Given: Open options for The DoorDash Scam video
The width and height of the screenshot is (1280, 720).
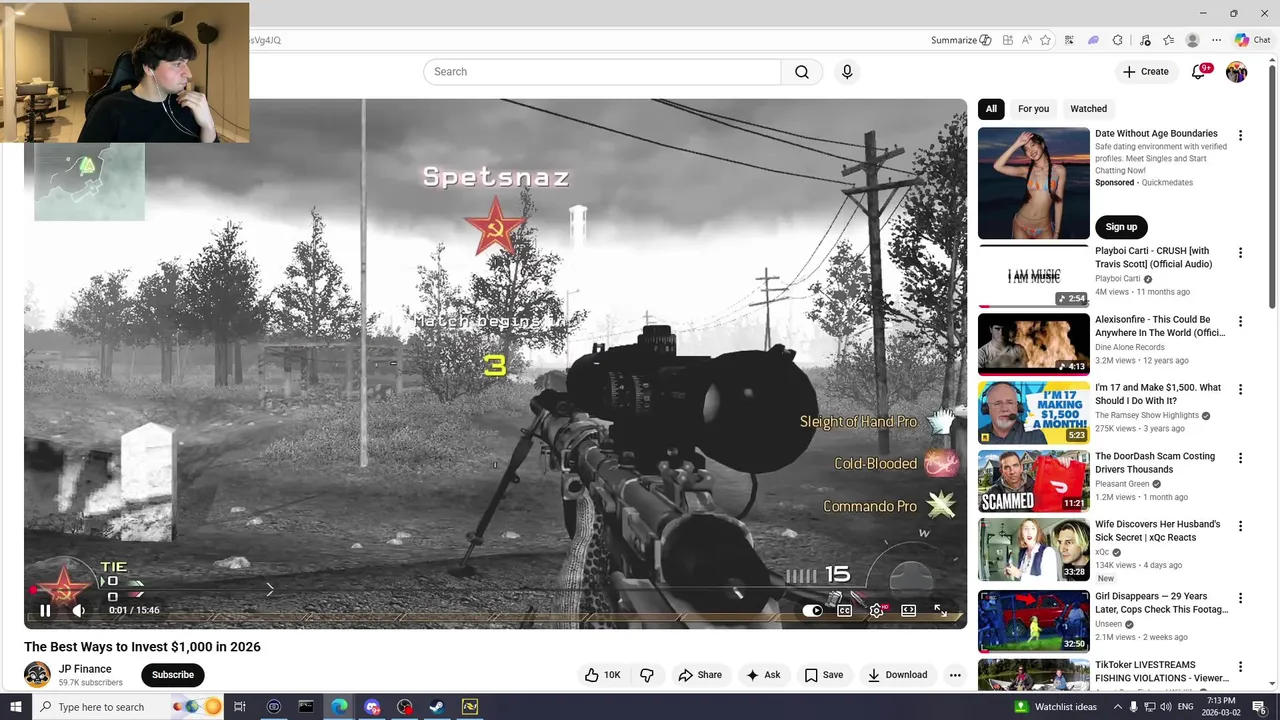Looking at the screenshot, I should click(1240, 458).
